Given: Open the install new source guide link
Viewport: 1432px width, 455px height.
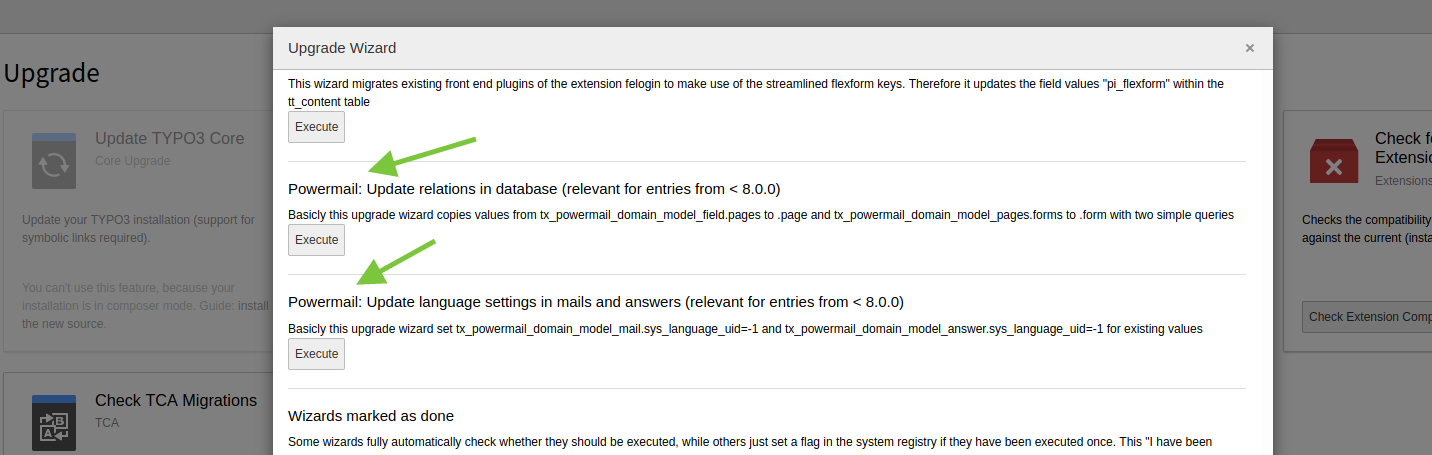Looking at the screenshot, I should (x=254, y=306).
